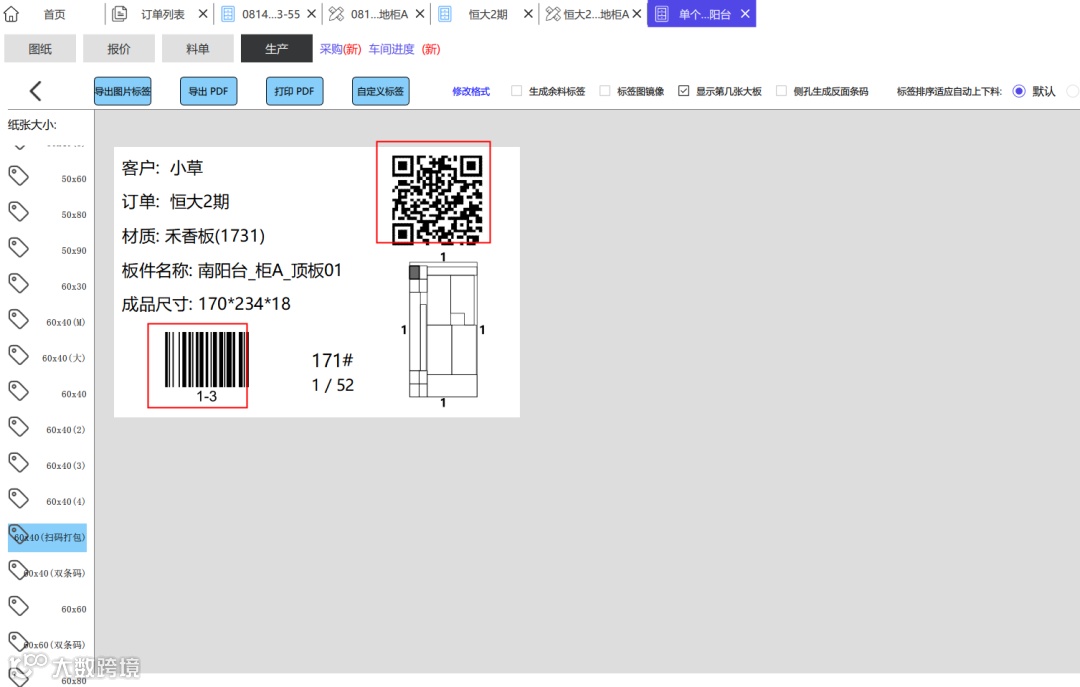Image resolution: width=1080 pixels, height=687 pixels.
Task: Open the 订单列表 tab
Action: (x=163, y=14)
